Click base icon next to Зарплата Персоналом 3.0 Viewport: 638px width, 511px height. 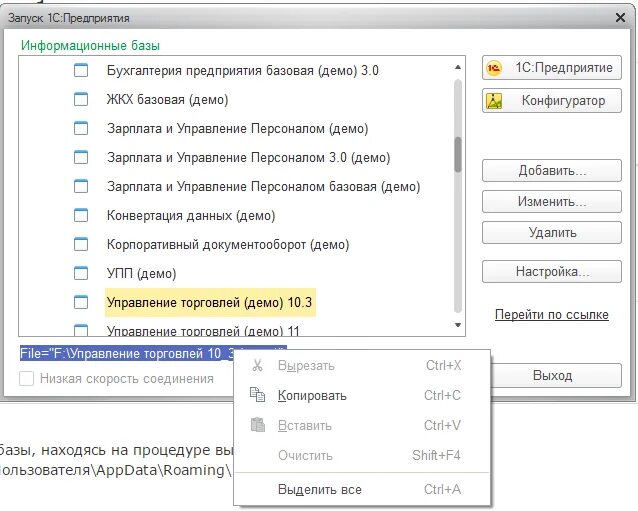[81, 157]
